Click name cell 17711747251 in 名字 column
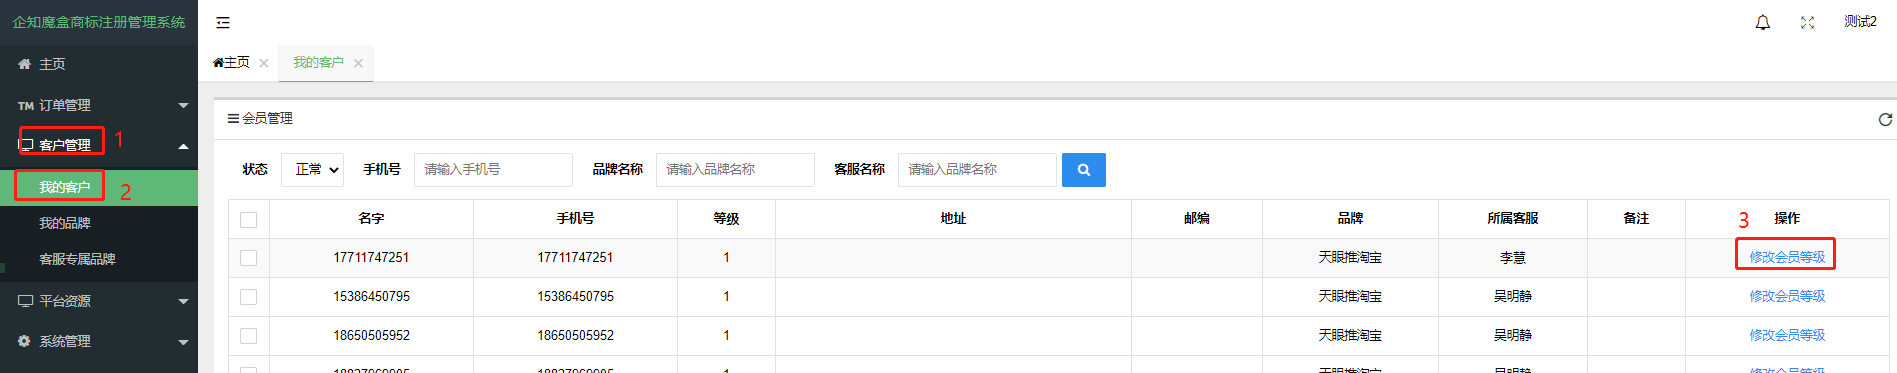This screenshot has height=373, width=1897. (x=371, y=258)
